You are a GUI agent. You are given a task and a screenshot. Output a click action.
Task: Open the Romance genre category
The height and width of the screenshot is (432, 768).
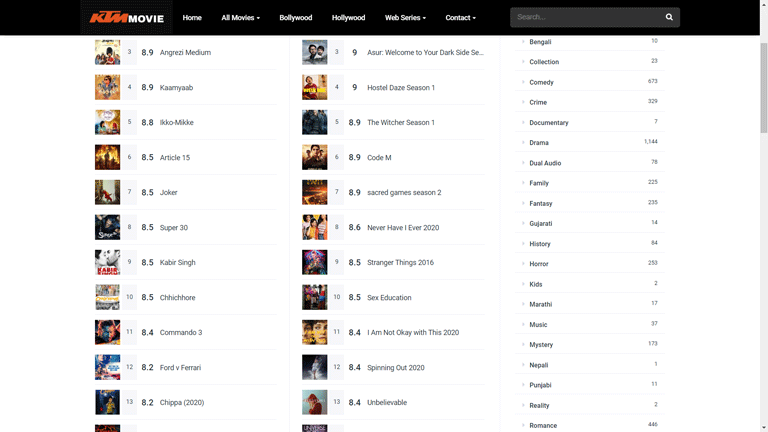click(x=543, y=426)
